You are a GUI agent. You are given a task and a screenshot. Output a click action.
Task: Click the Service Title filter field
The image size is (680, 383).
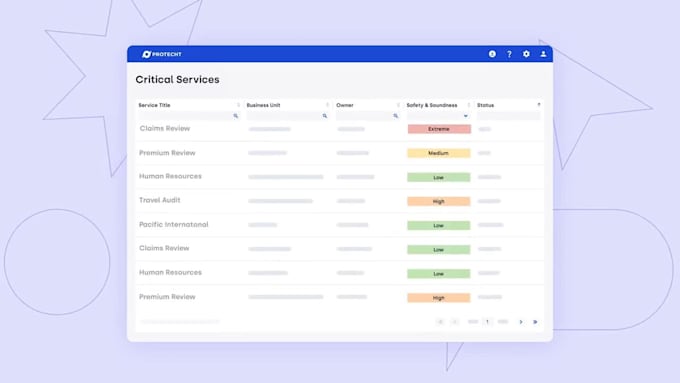point(189,116)
